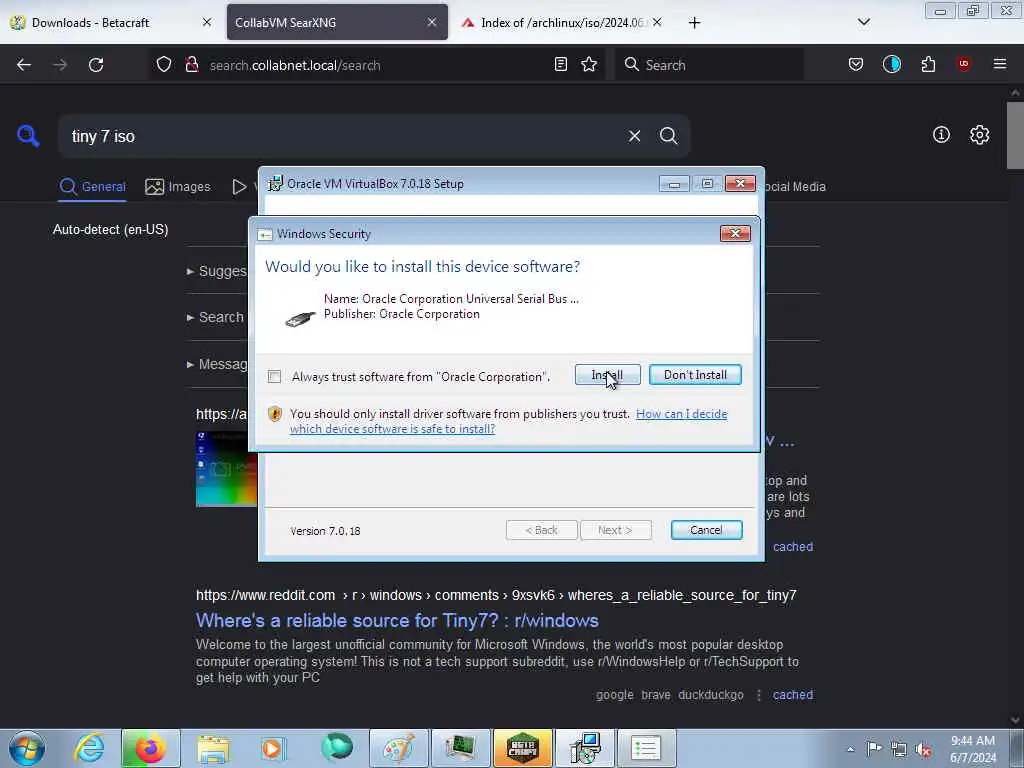Click the insecure connection lock icon
Image resolution: width=1024 pixels, height=768 pixels.
[x=191, y=65]
